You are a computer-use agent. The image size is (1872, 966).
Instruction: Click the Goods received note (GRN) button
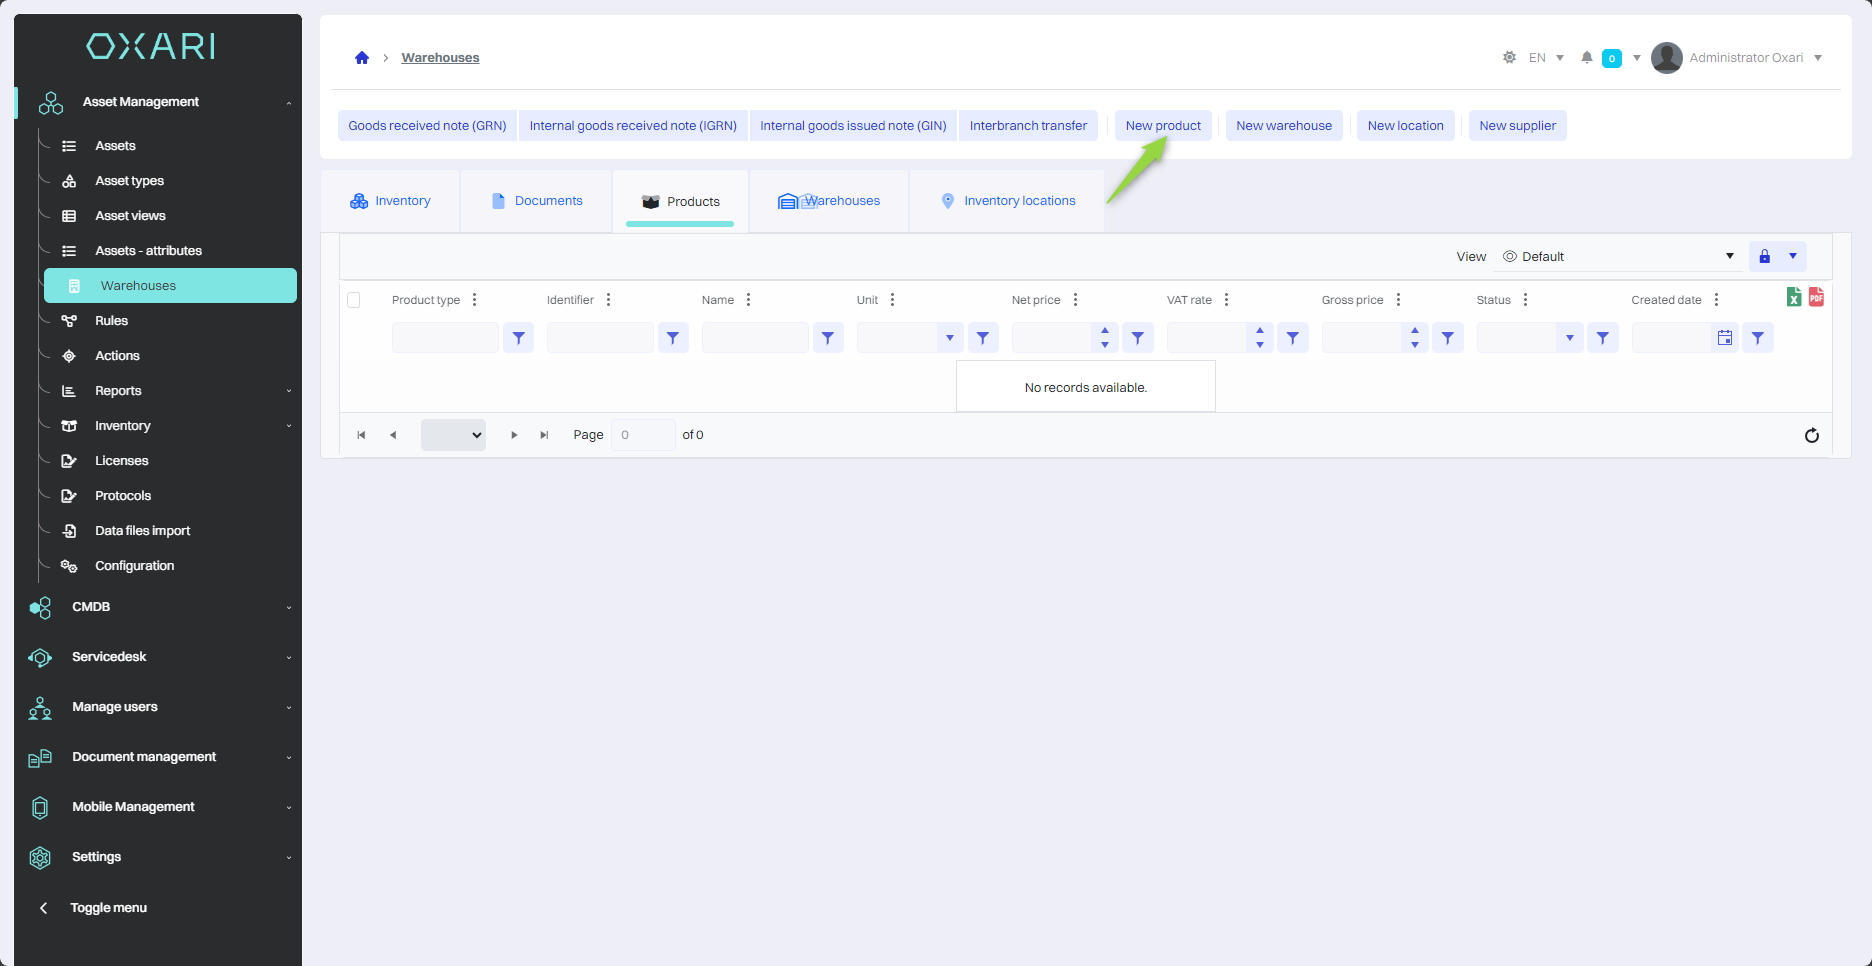coord(427,126)
